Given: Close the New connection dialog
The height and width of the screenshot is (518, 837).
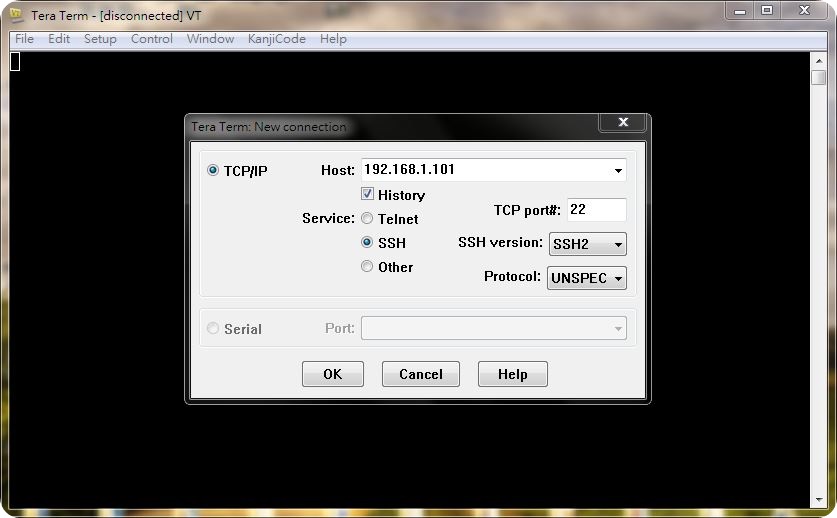Looking at the screenshot, I should 623,122.
